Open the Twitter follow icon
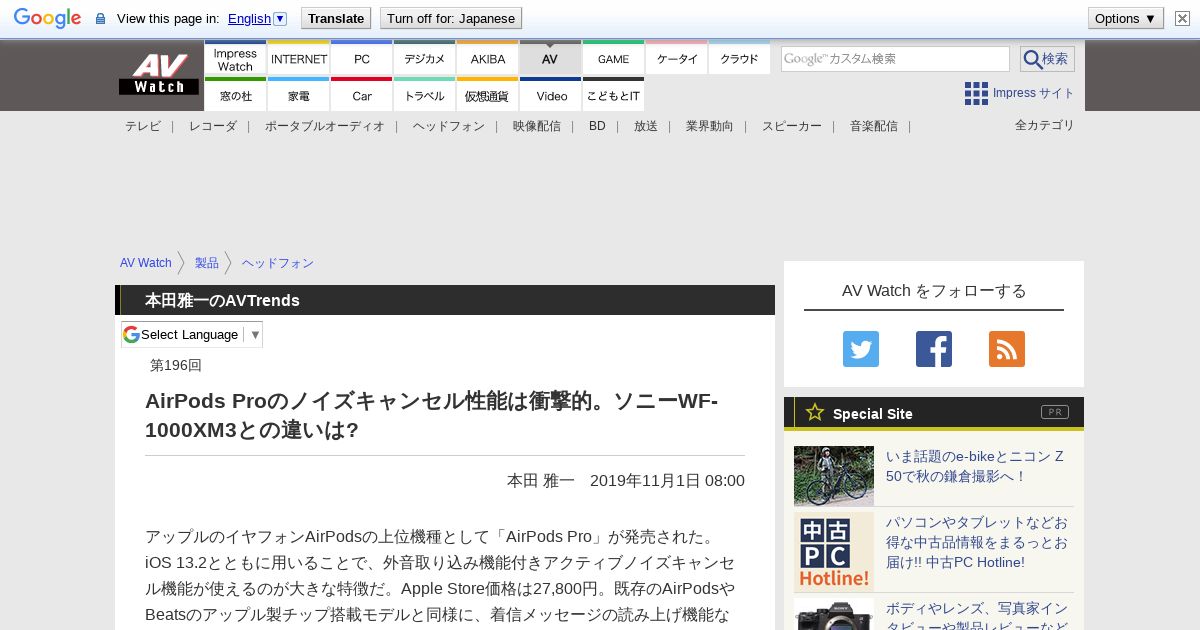 coord(861,349)
